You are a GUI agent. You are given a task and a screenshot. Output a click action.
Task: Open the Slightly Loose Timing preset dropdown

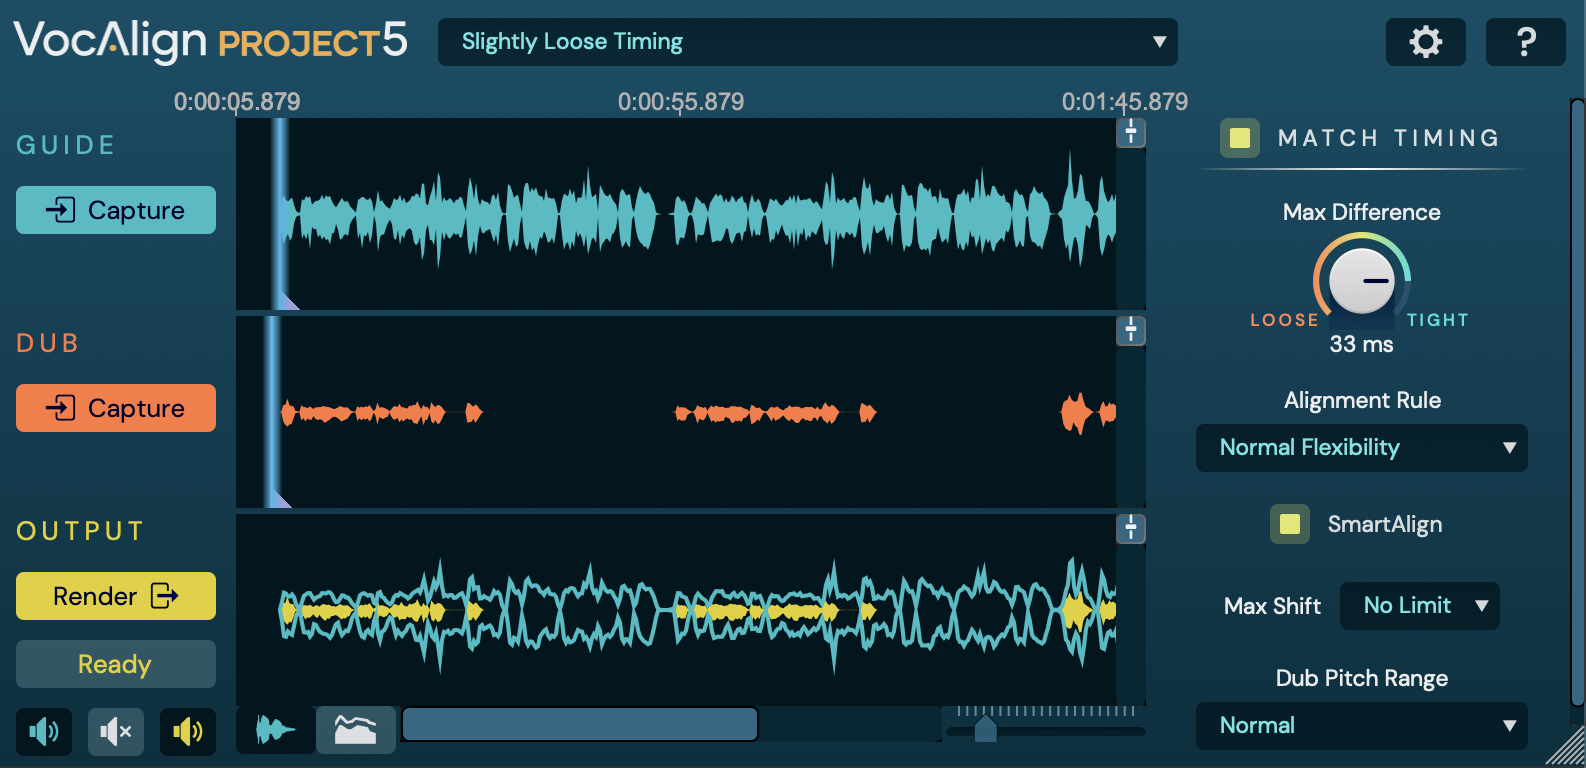[x=807, y=42]
